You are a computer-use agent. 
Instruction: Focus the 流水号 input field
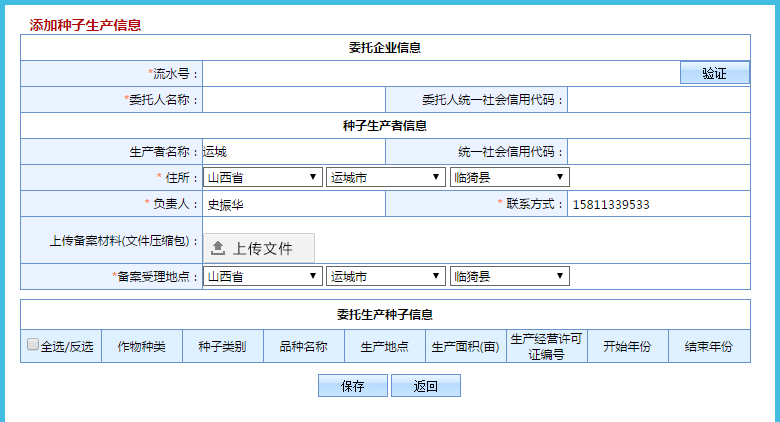coord(441,74)
